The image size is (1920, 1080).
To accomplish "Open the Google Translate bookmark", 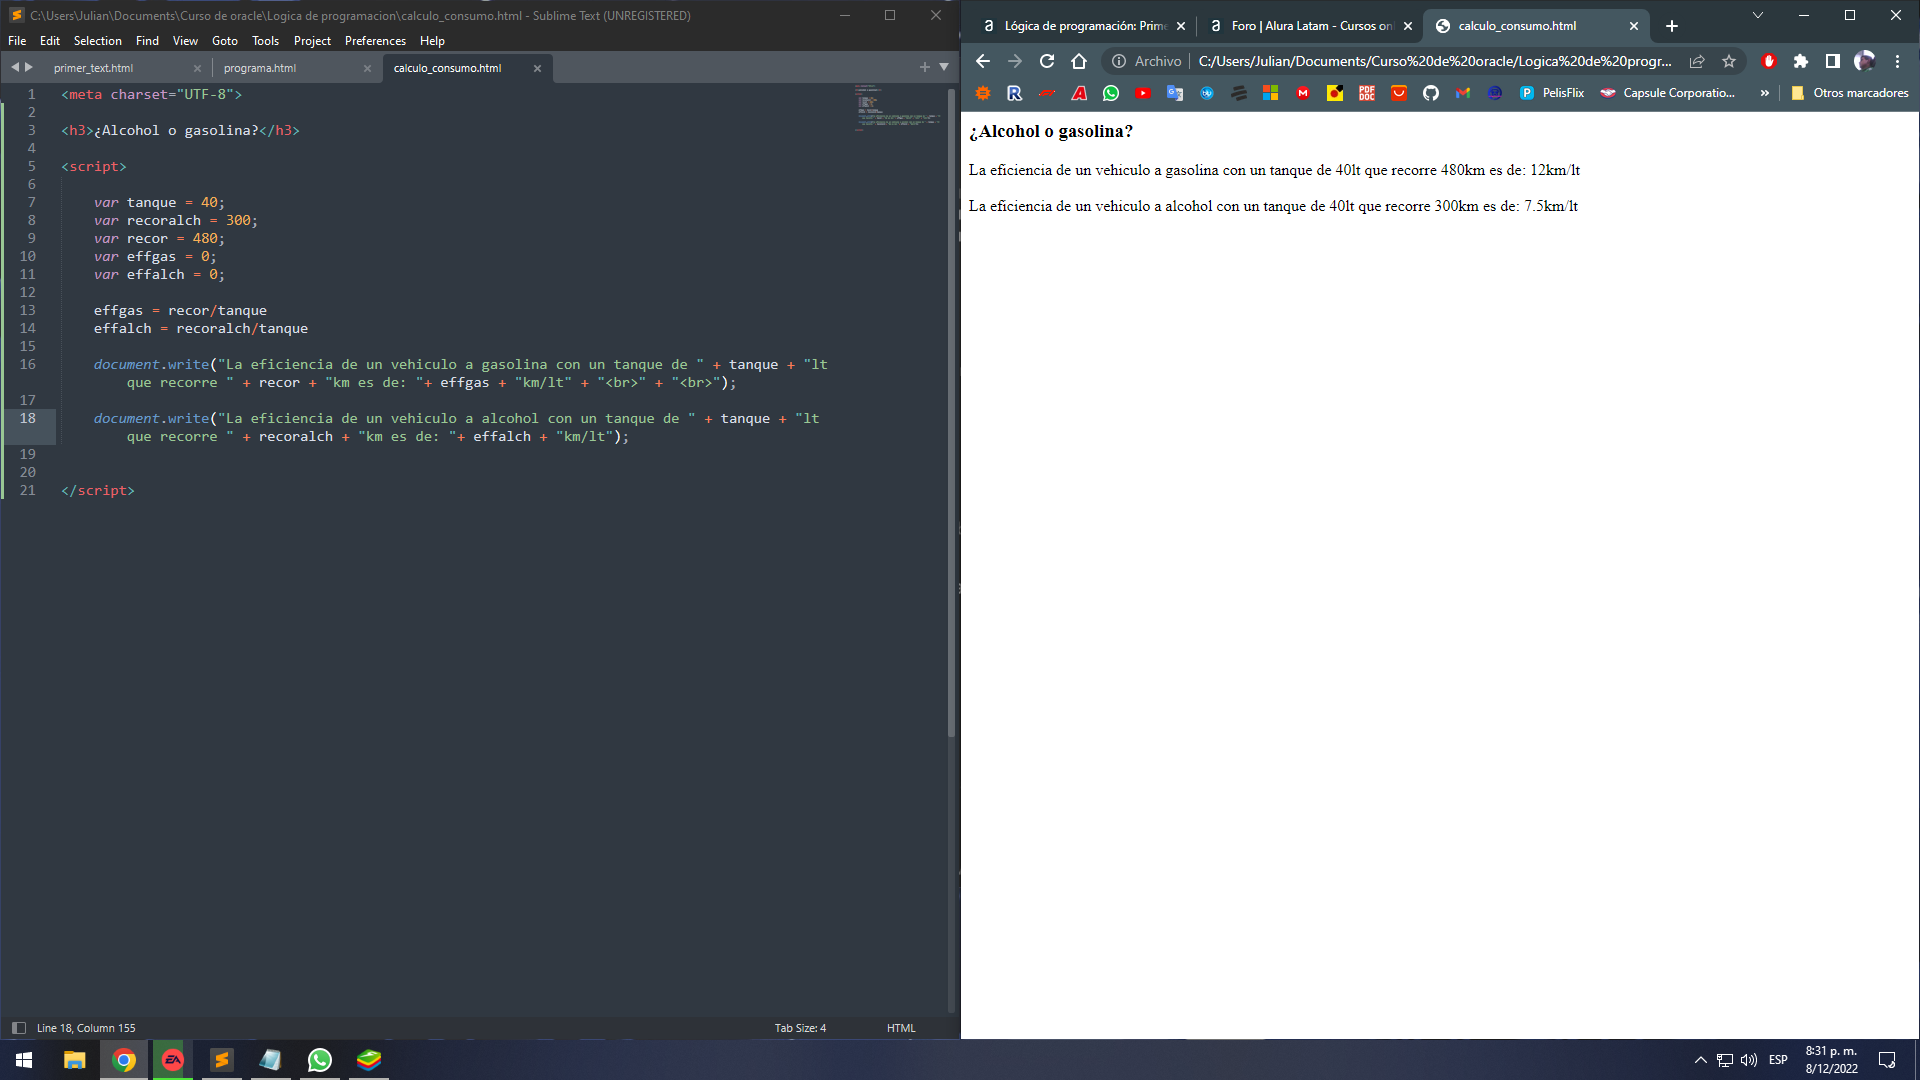I will pos(1175,93).
